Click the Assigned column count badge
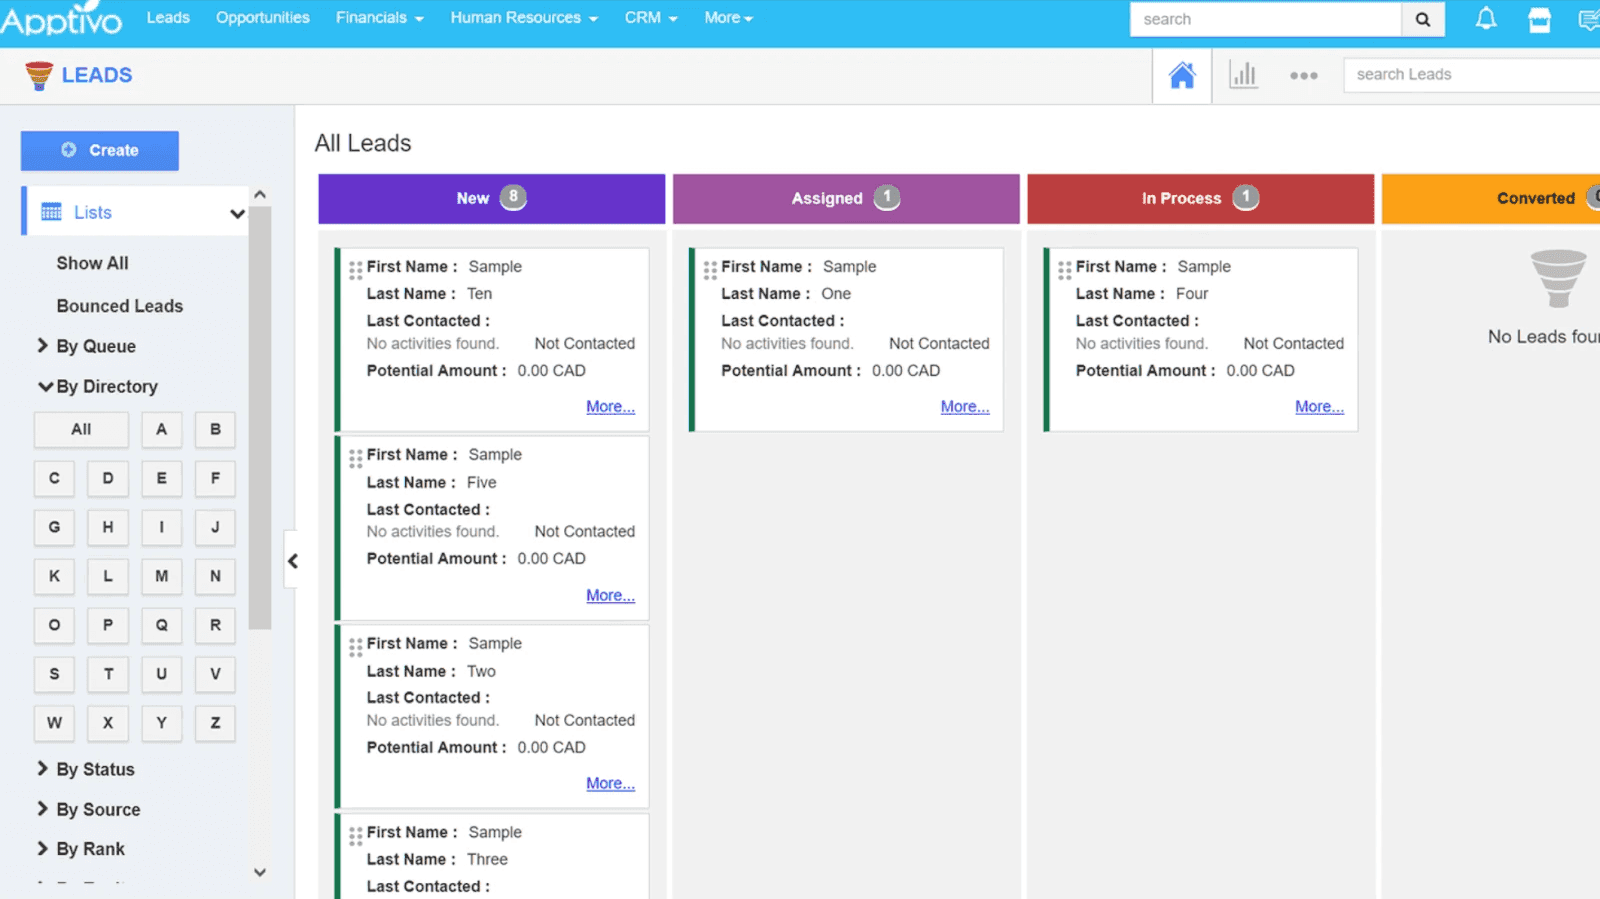The image size is (1600, 899). coord(886,197)
